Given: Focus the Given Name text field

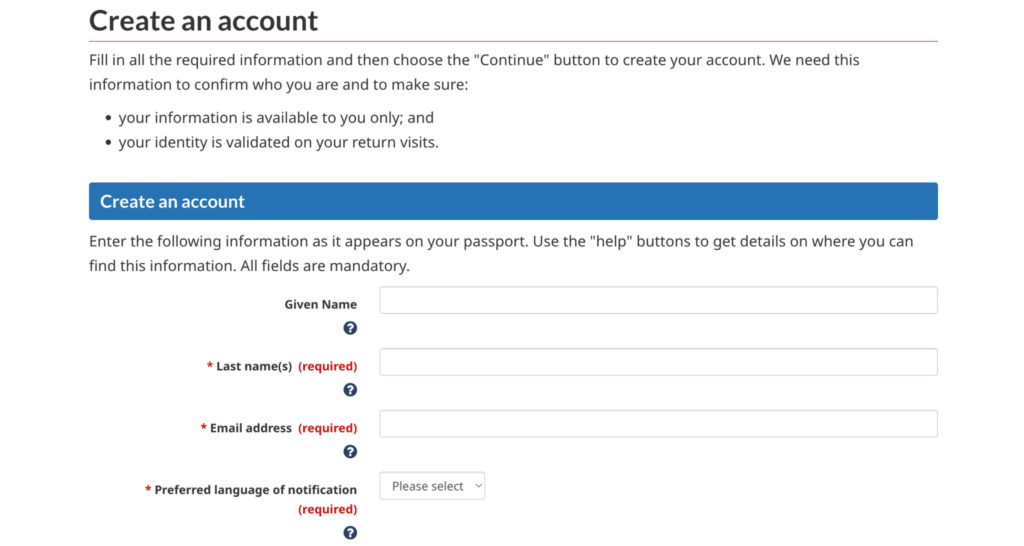Looking at the screenshot, I should click(x=658, y=300).
